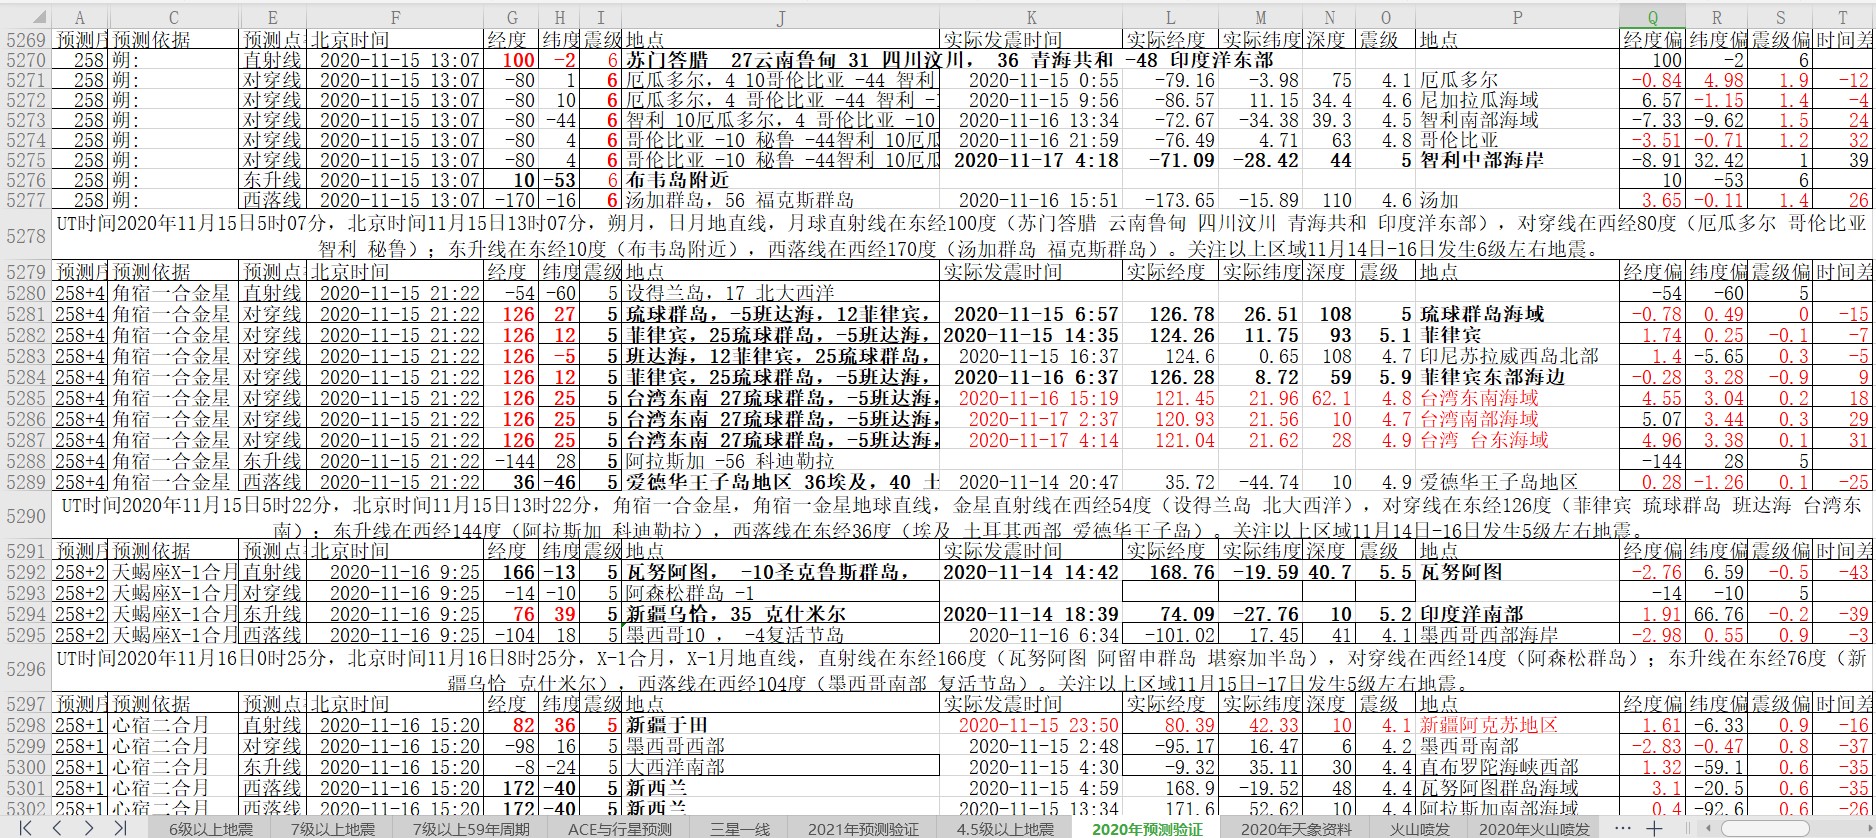
Task: Go to the next sheet tab
Action: (89, 828)
